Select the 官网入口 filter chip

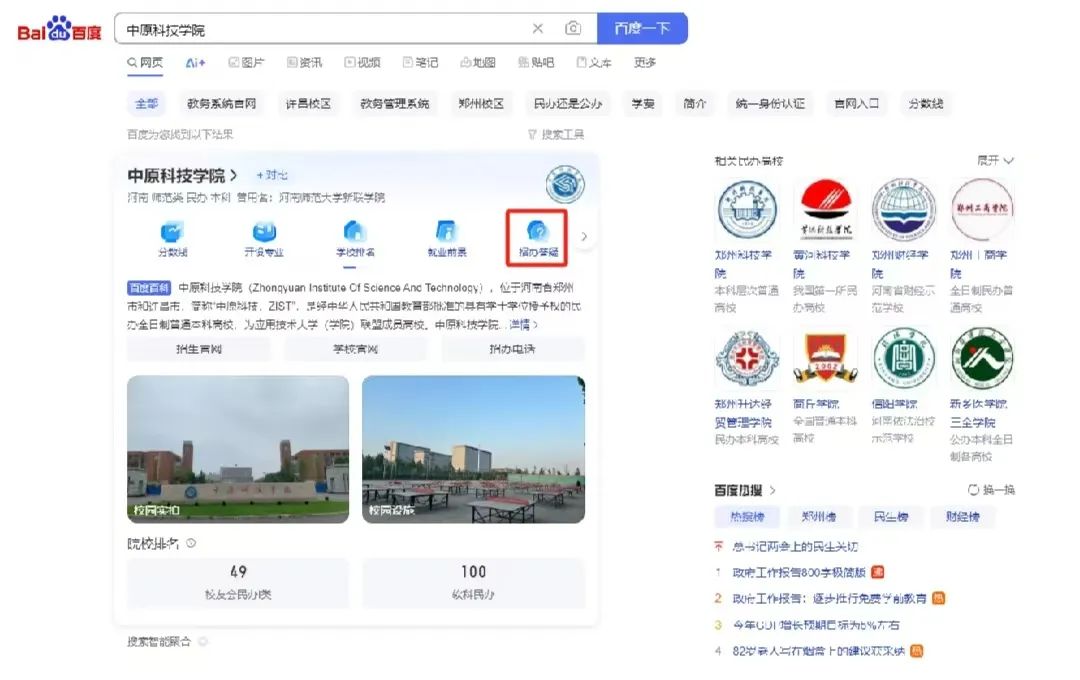pos(856,104)
